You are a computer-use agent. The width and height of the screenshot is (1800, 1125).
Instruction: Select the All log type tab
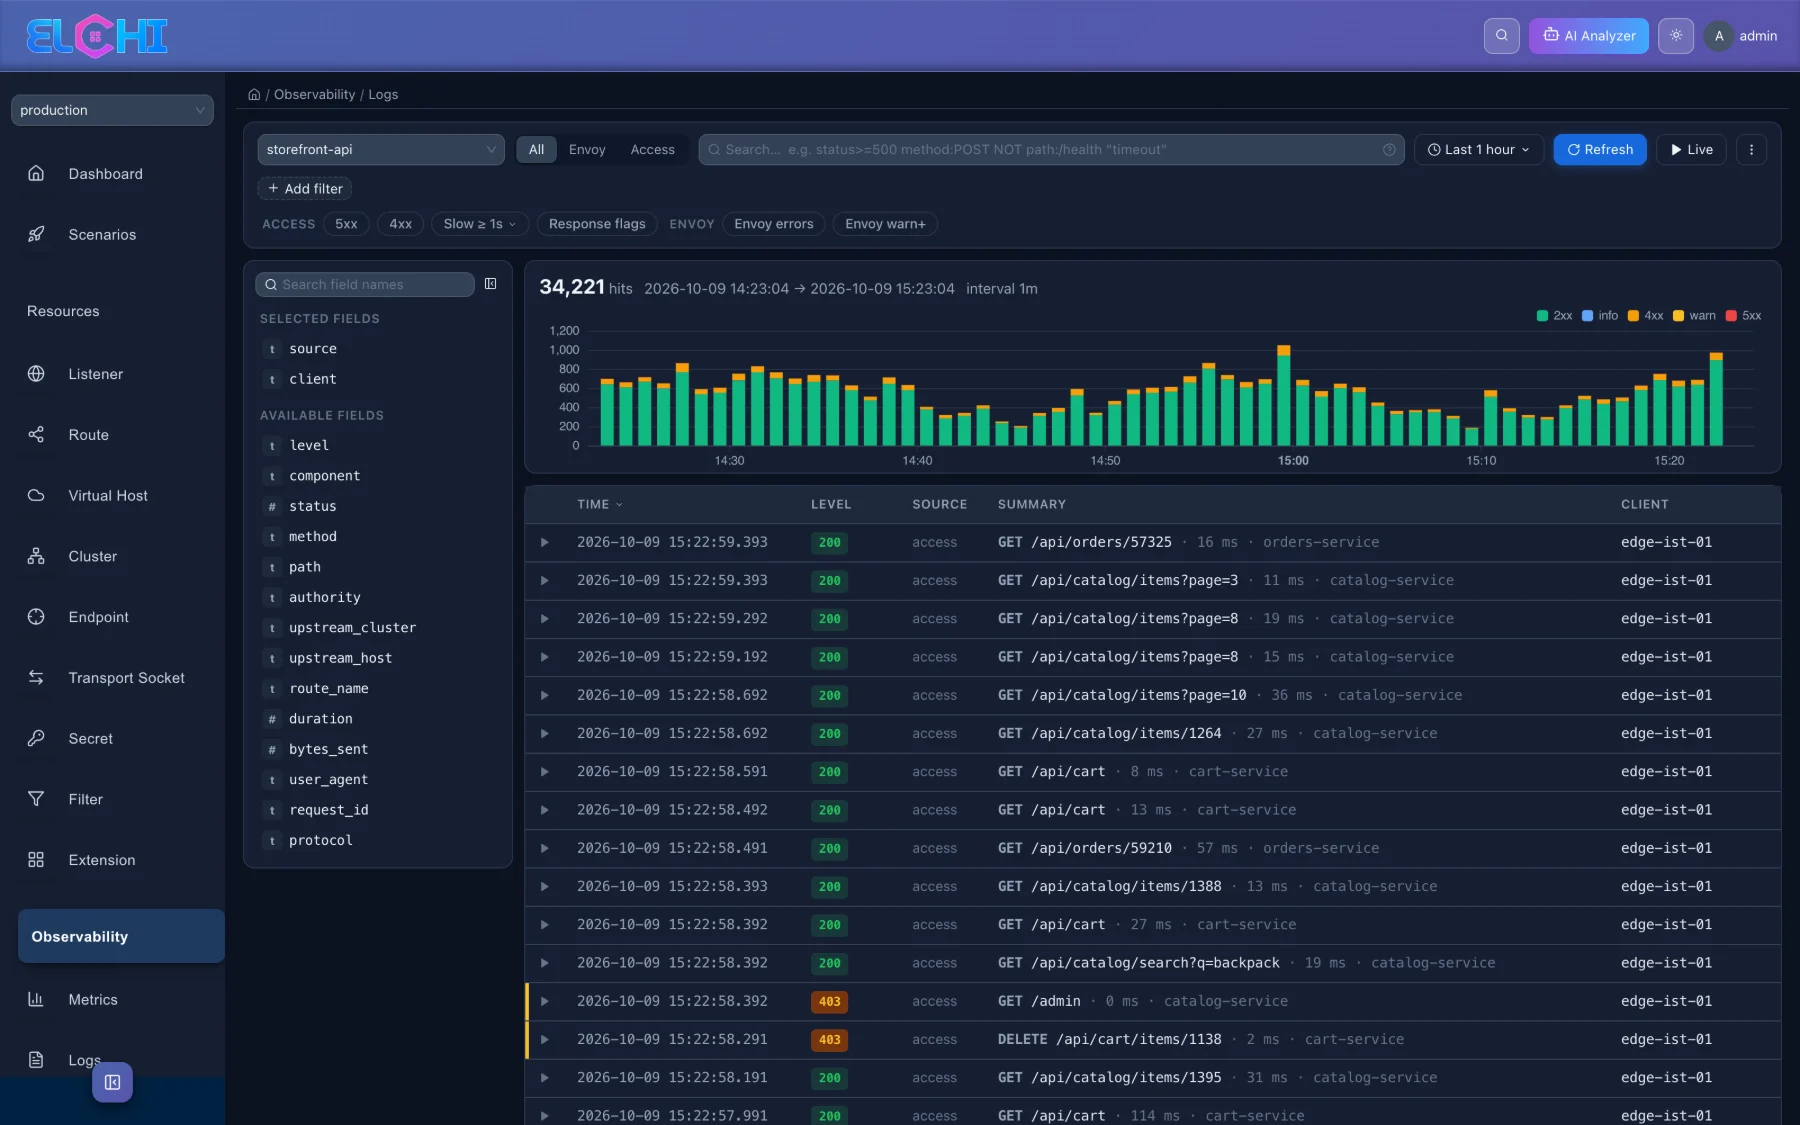pos(537,150)
